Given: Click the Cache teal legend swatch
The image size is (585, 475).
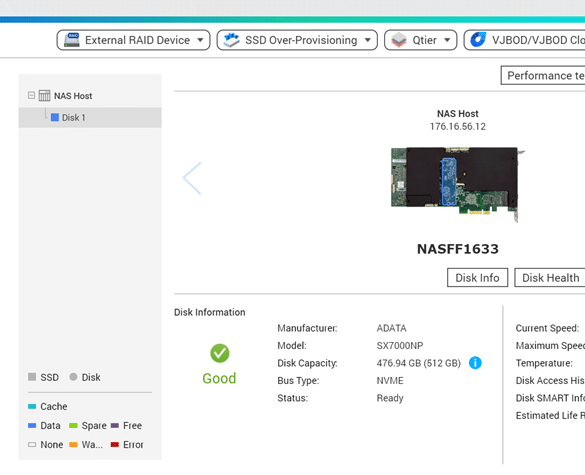Looking at the screenshot, I should (32, 406).
